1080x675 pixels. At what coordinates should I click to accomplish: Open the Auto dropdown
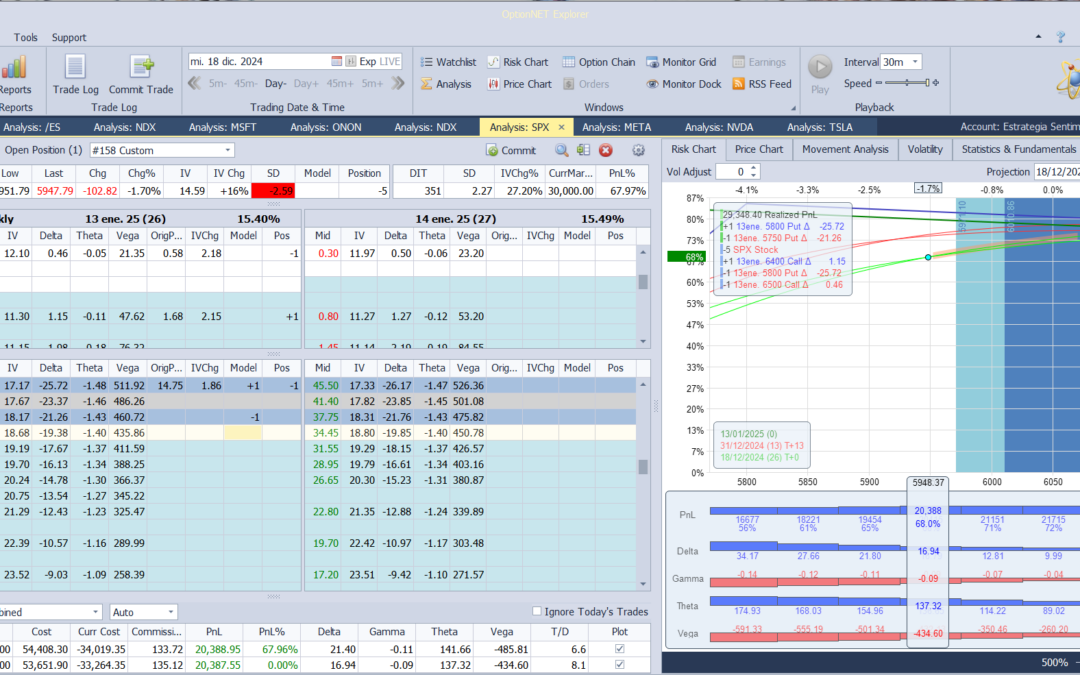point(170,612)
